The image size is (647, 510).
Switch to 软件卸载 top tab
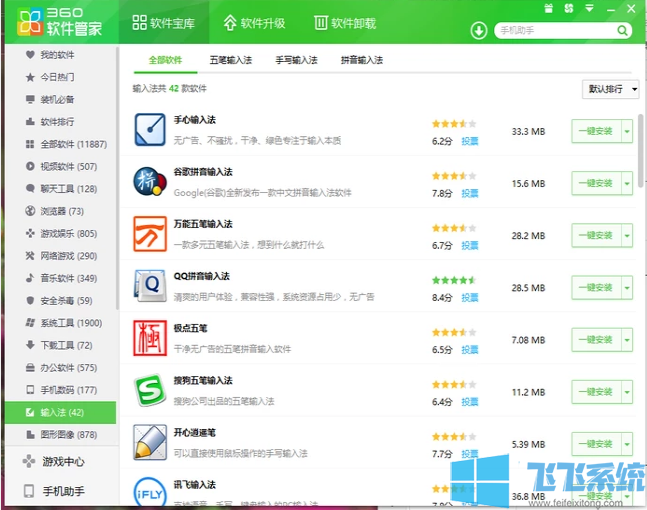tap(345, 22)
